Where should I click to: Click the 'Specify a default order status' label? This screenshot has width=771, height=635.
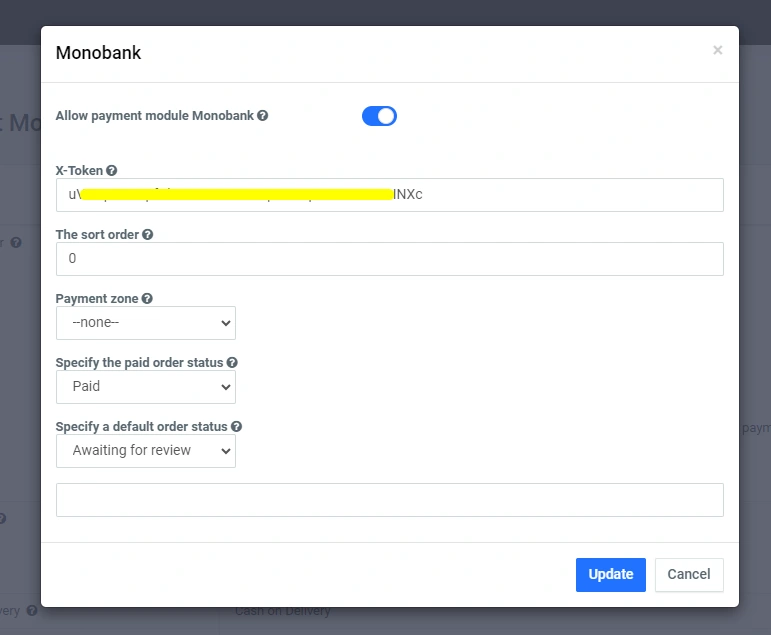point(141,427)
